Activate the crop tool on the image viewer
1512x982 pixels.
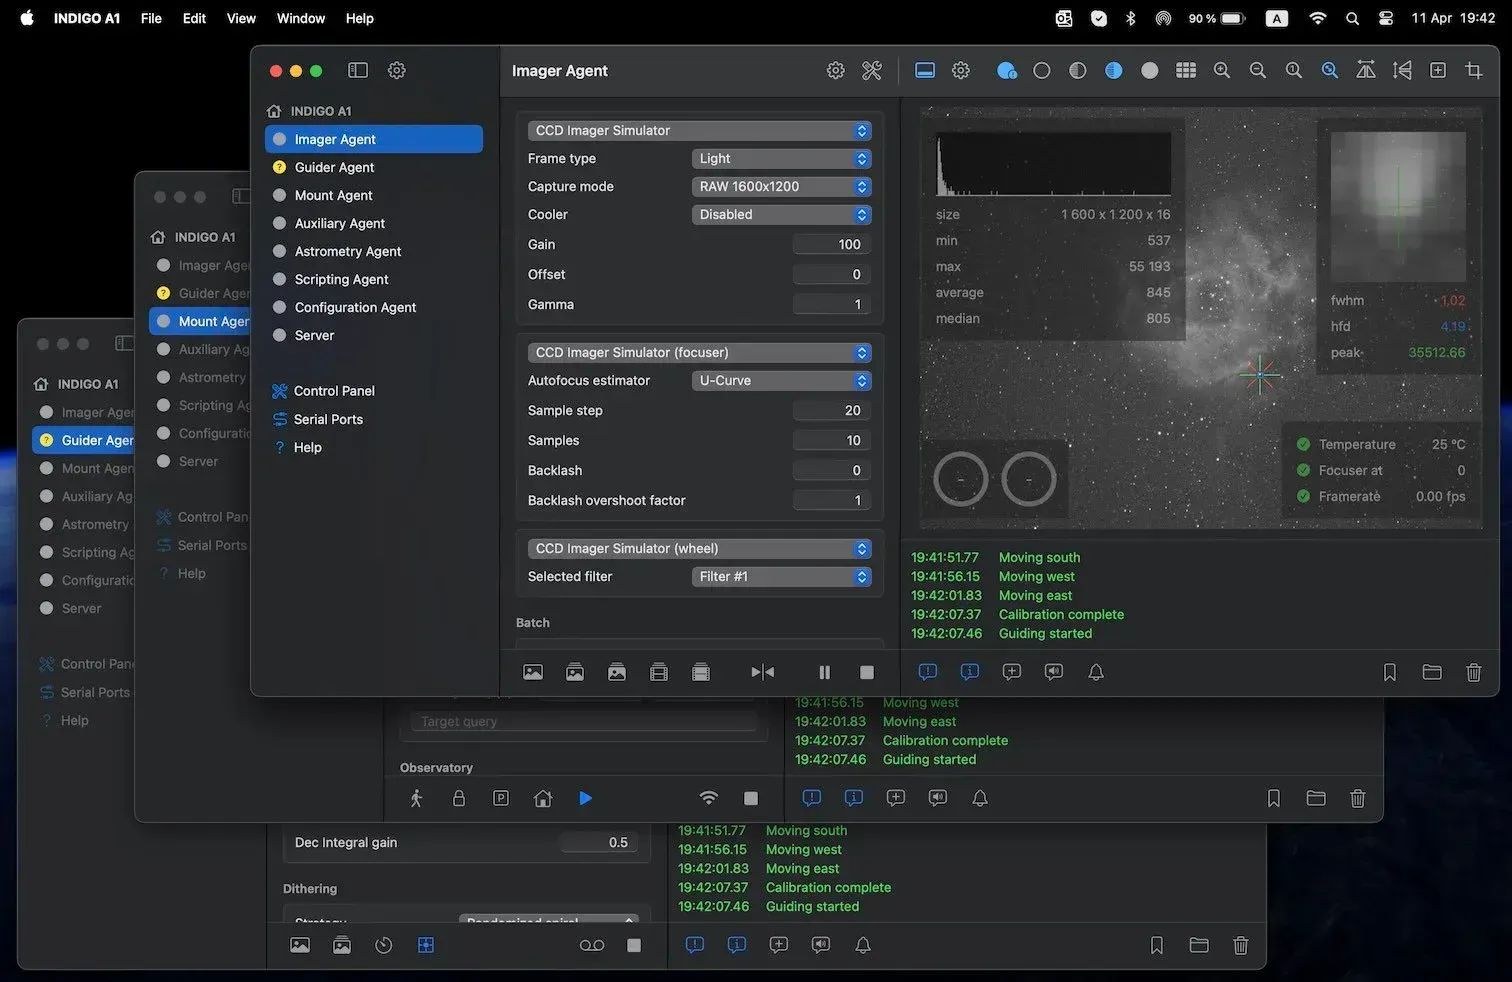1474,70
